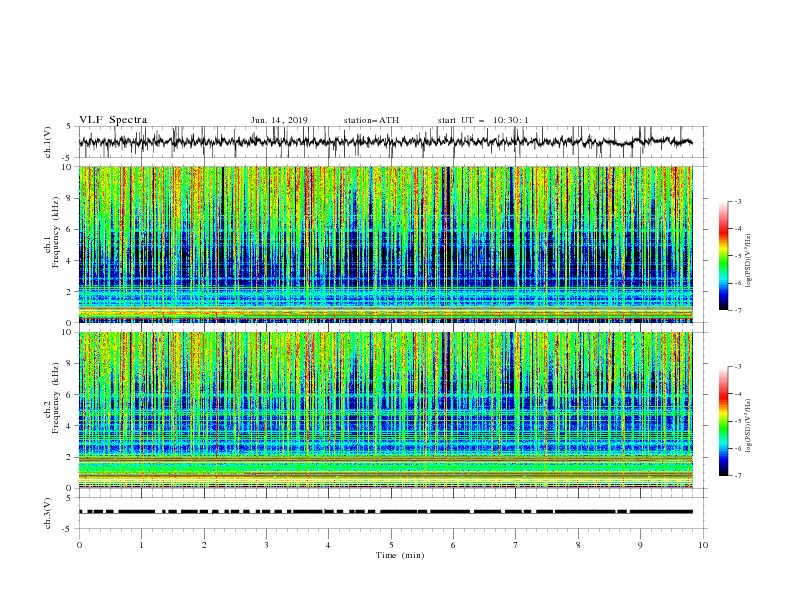792x612 pixels.
Task: Select the date text 'Jun. 14, 2019'
Action: [x=279, y=120]
